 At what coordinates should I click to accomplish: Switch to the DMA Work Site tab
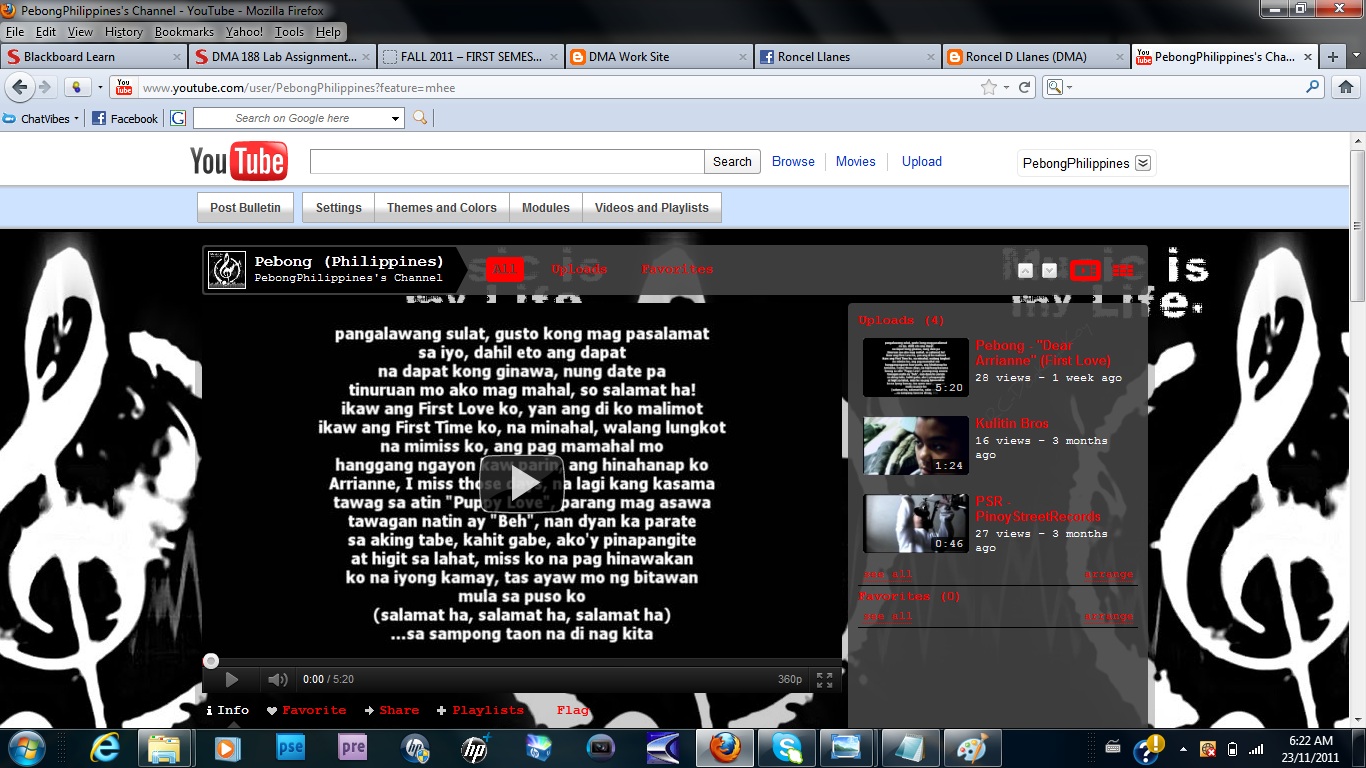659,57
